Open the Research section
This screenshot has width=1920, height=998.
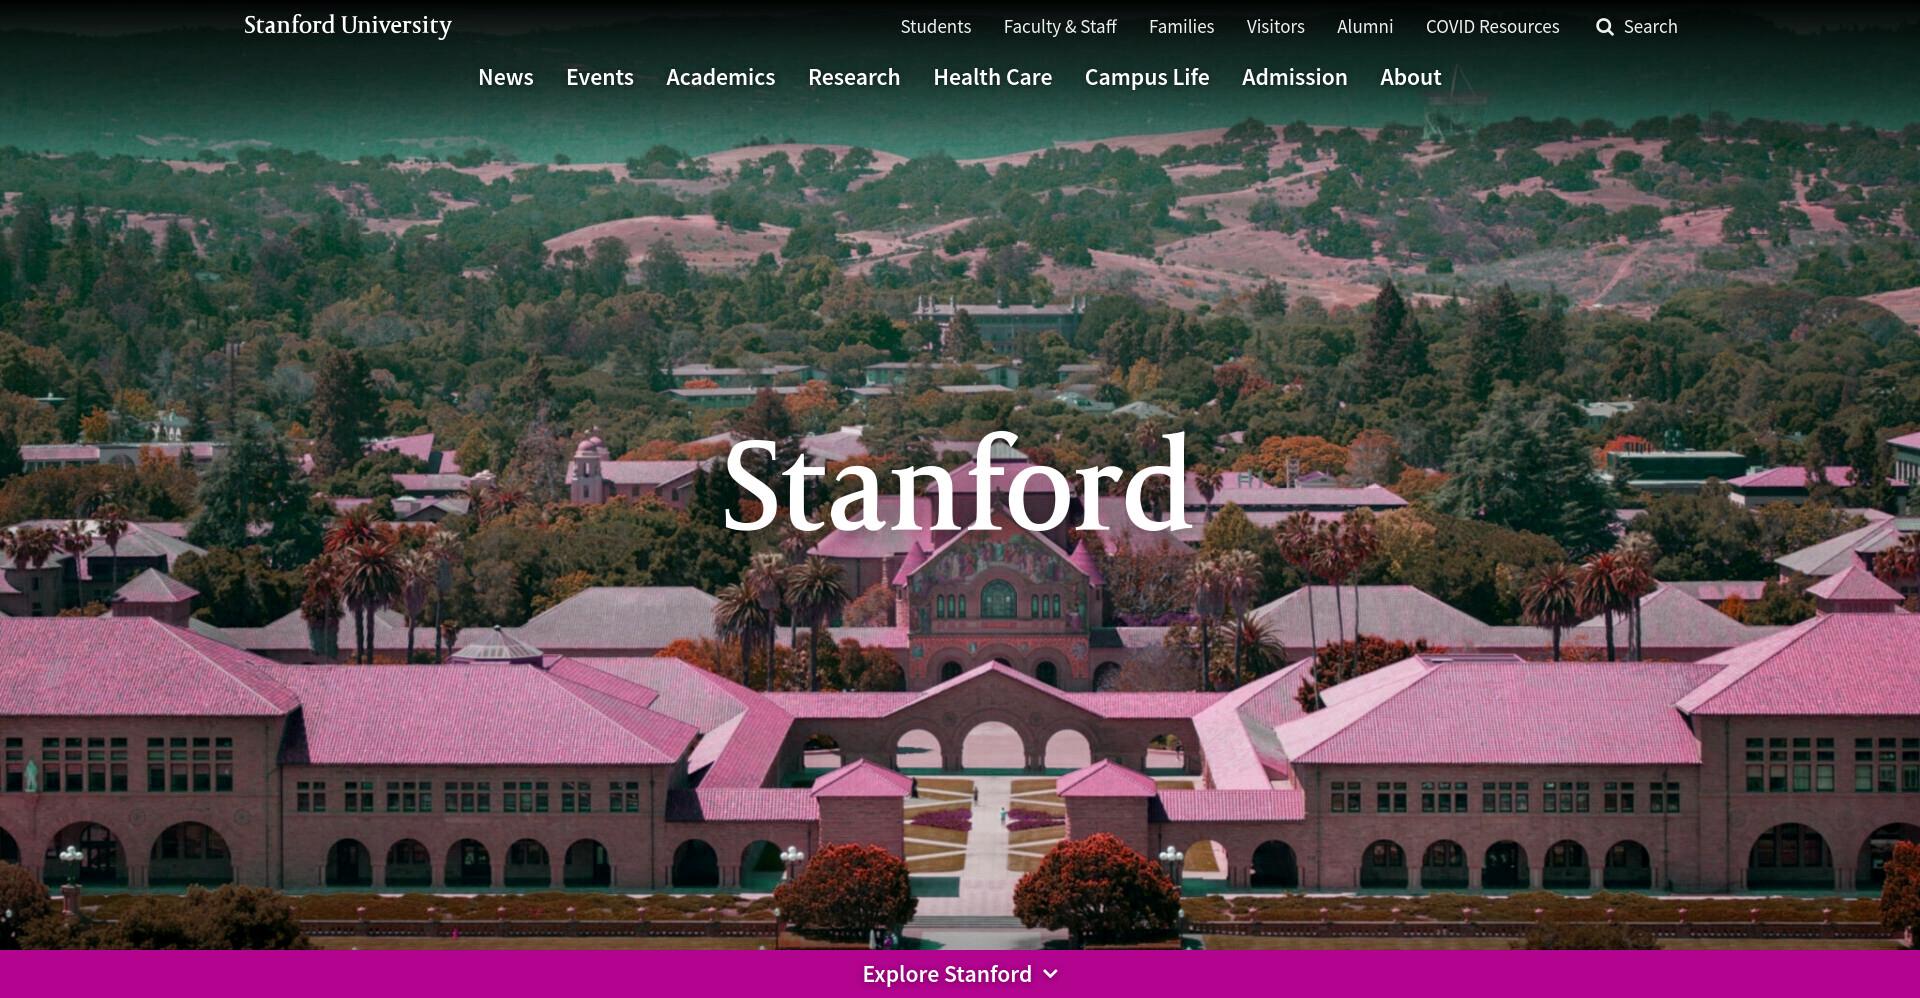pyautogui.click(x=854, y=77)
